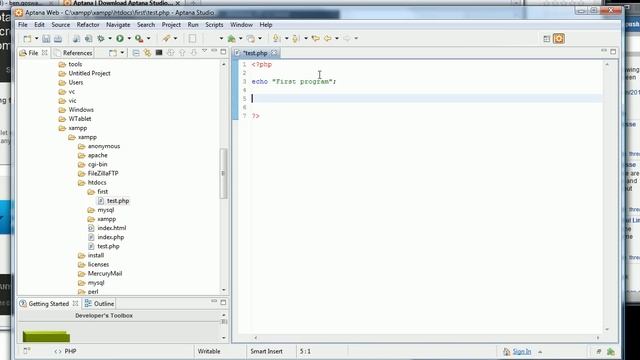Open the File menu
Image resolution: width=640 pixels, height=360 pixels.
point(22,25)
